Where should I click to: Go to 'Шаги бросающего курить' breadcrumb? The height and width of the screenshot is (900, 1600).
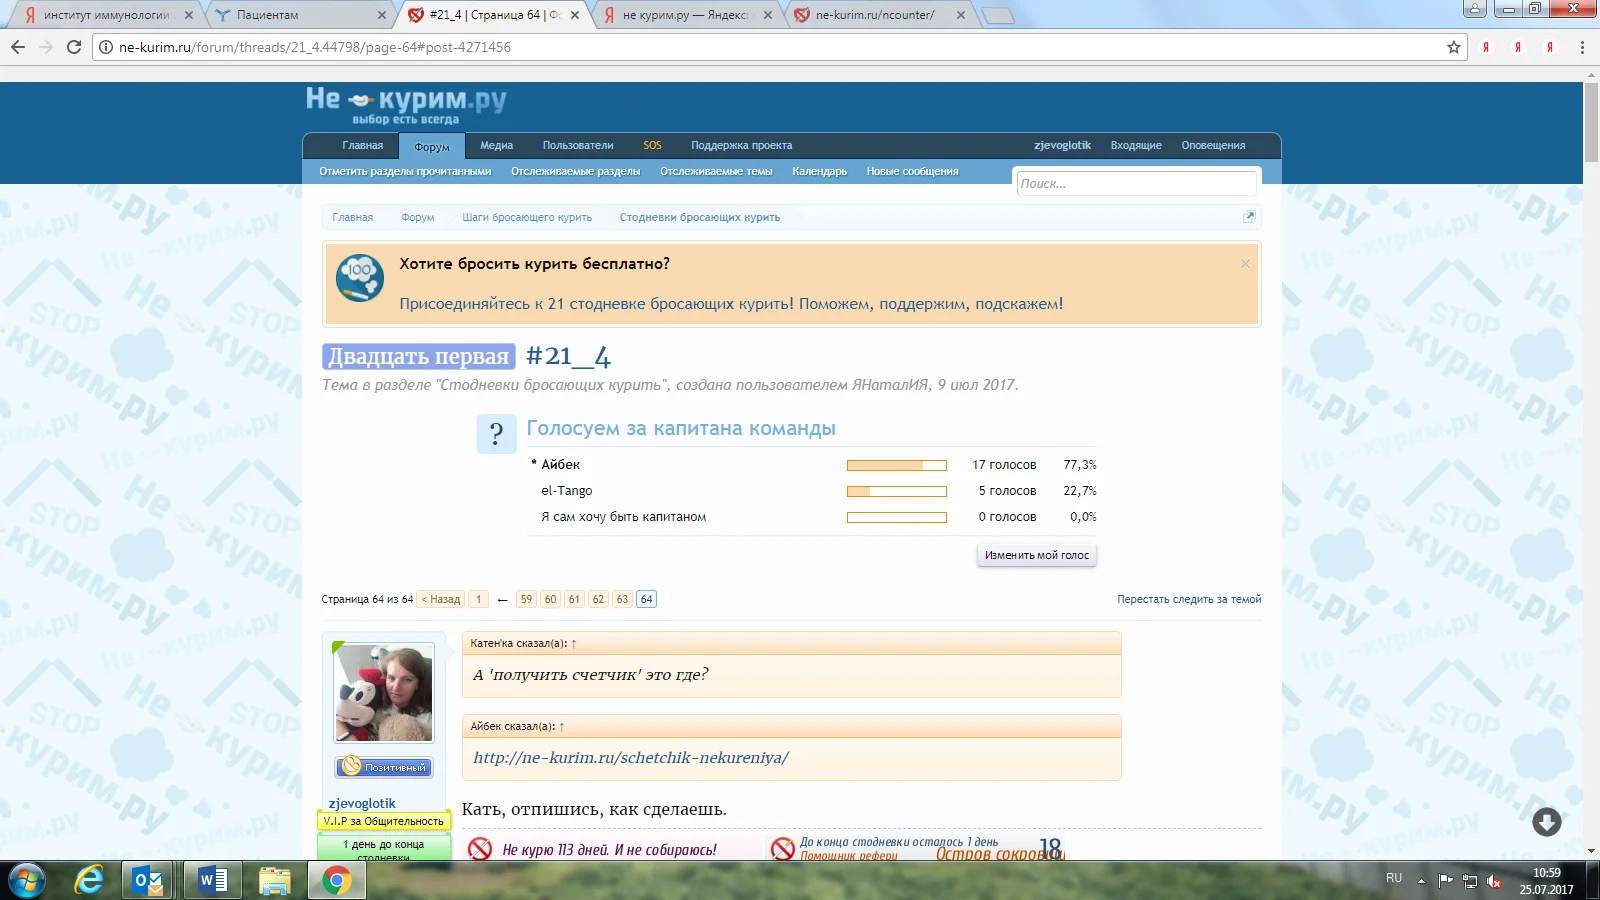(527, 217)
